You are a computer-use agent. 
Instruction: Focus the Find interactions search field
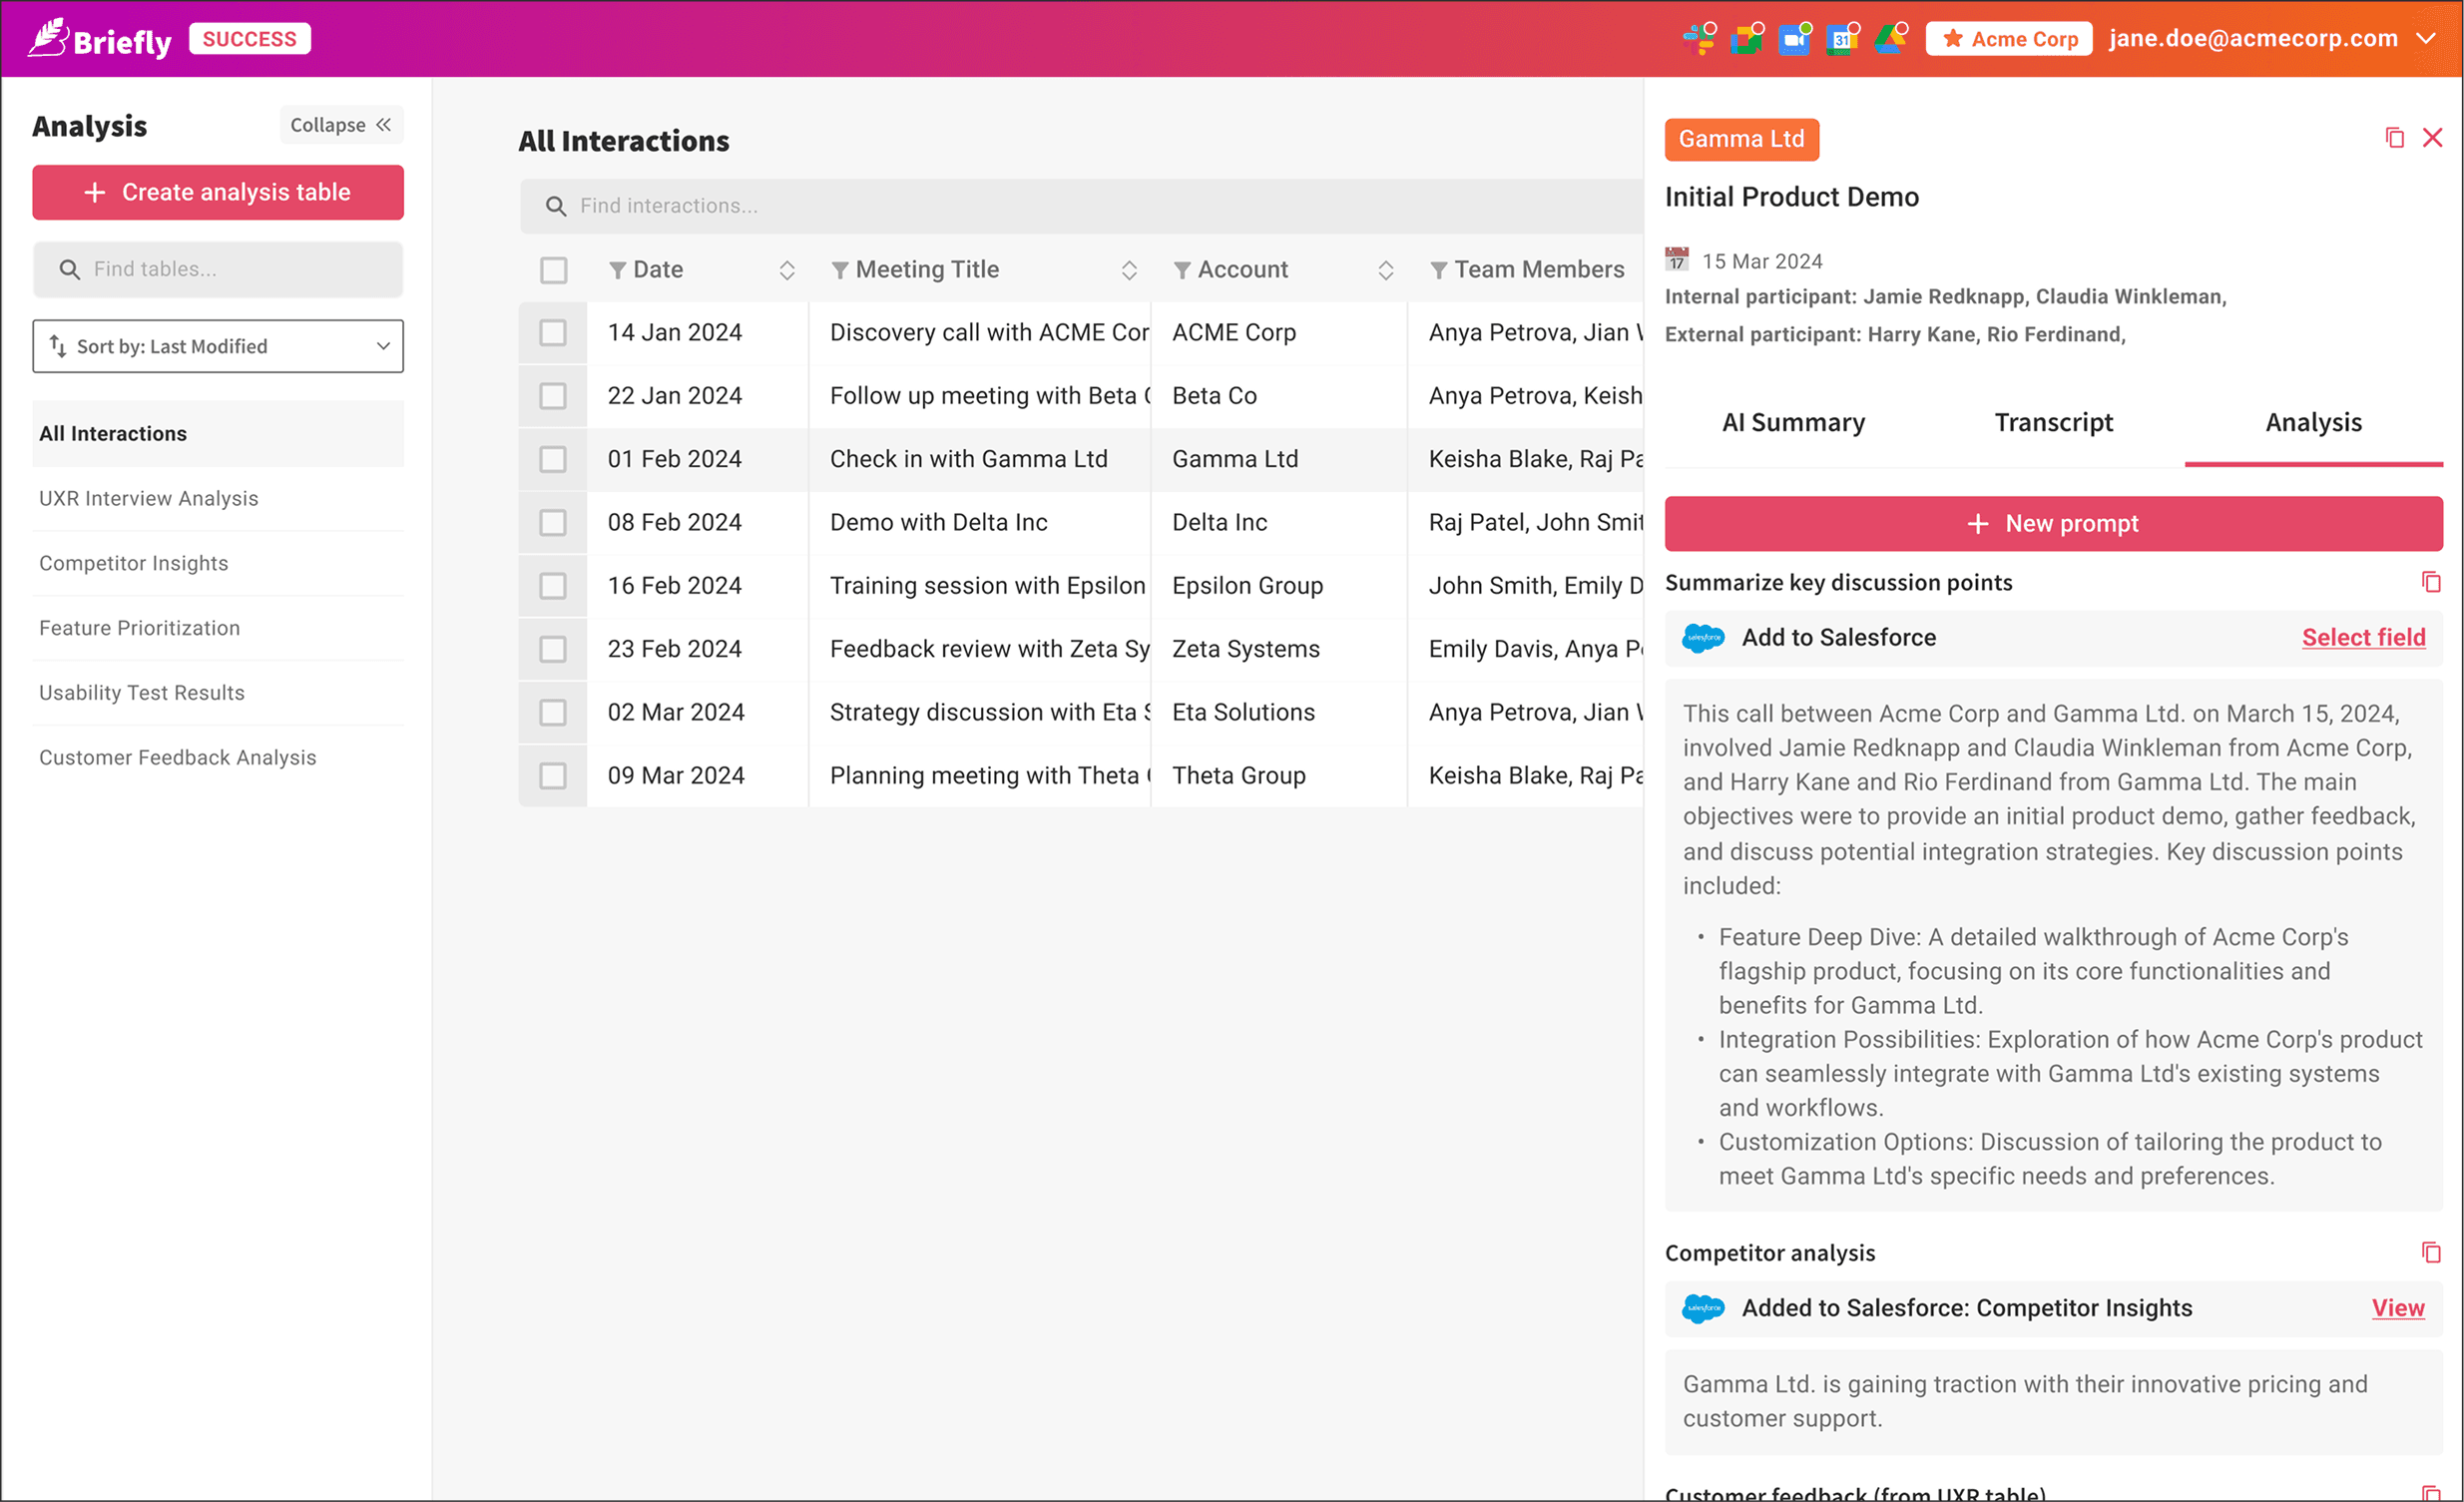[x=1080, y=206]
